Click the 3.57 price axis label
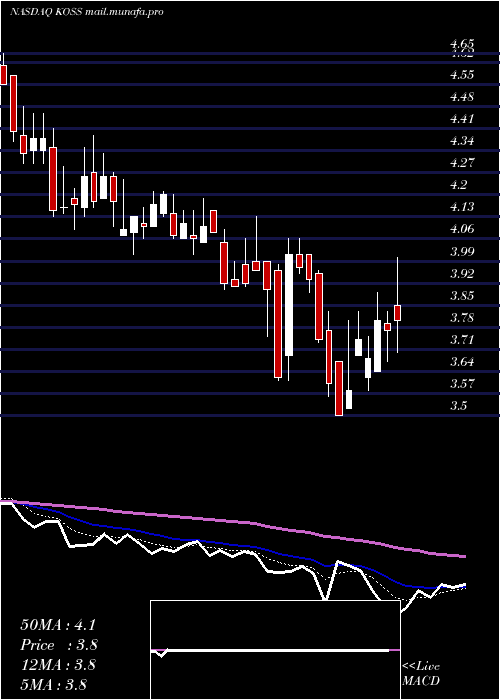Viewport: 500px width, 700px height. coord(462,383)
